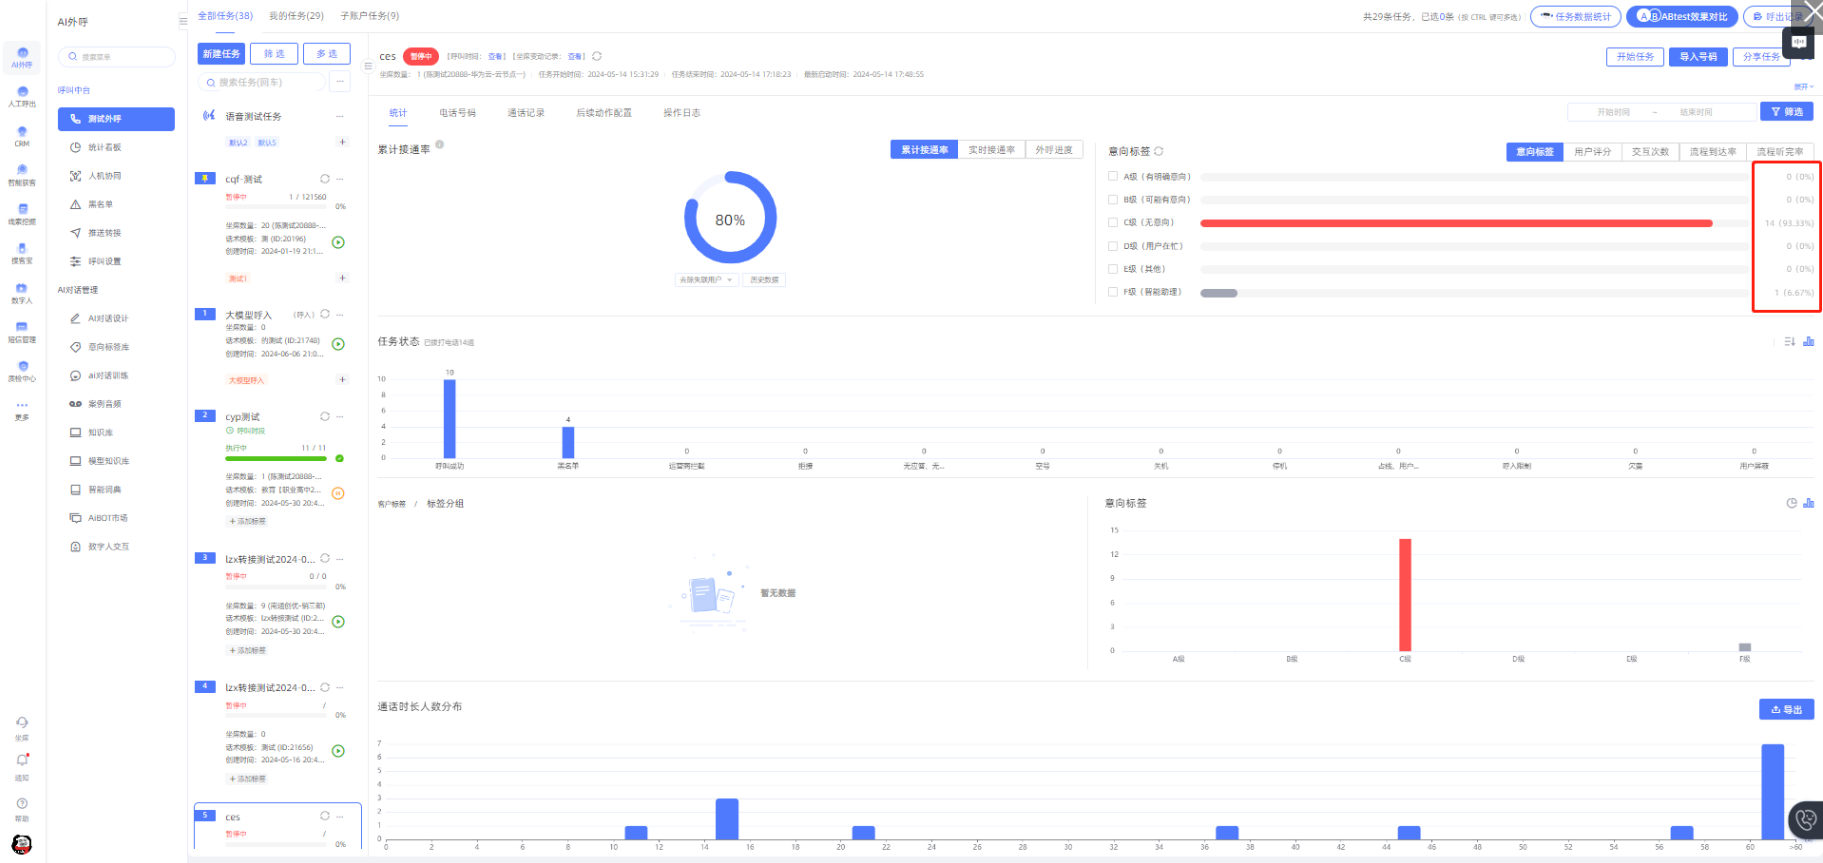Image resolution: width=1823 pixels, height=863 pixels.
Task: Click the 数字人 sidebar icon
Action: [x=22, y=293]
